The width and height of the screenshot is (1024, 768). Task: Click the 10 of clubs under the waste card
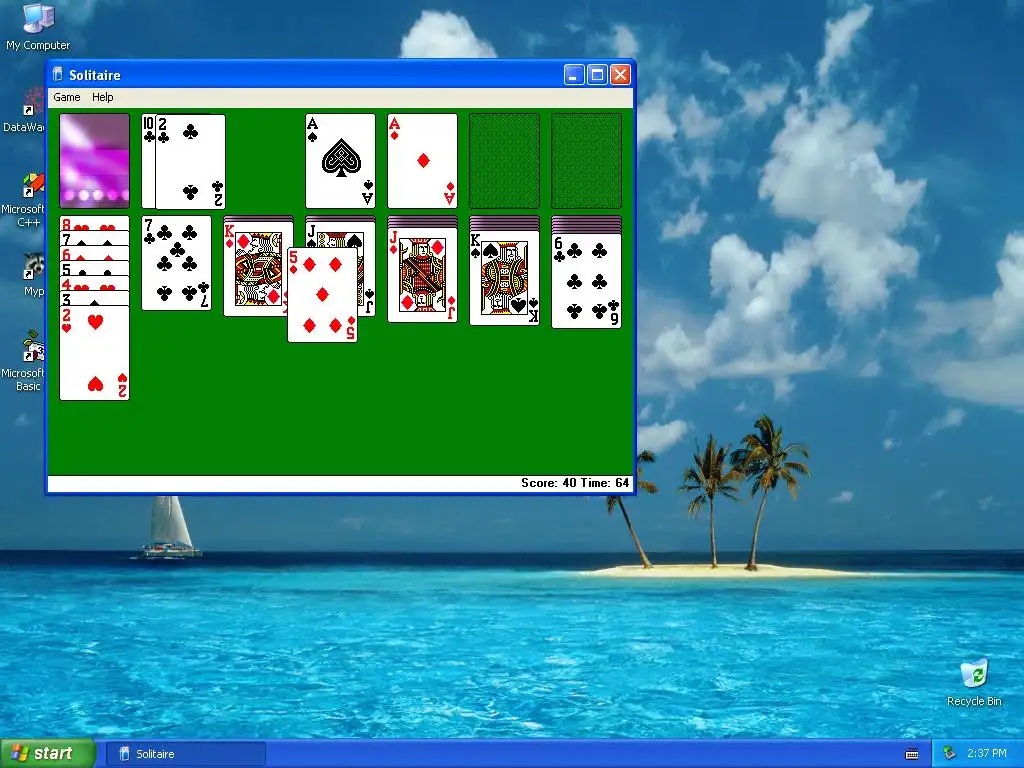[x=148, y=161]
